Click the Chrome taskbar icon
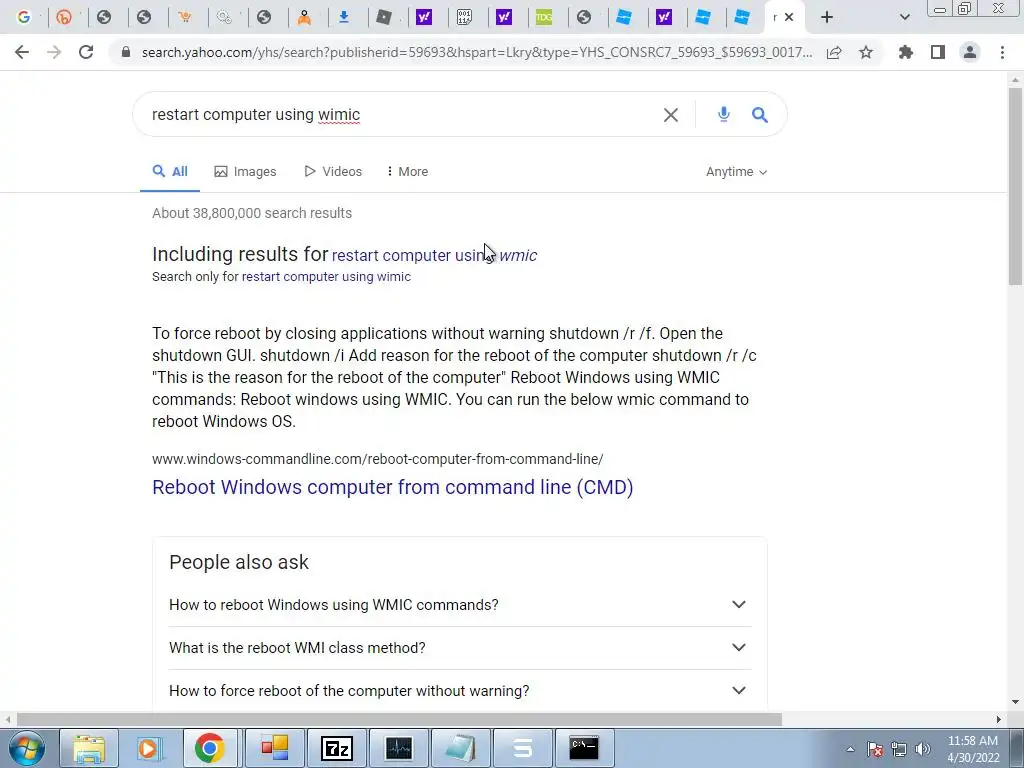The image size is (1024, 768). point(210,748)
